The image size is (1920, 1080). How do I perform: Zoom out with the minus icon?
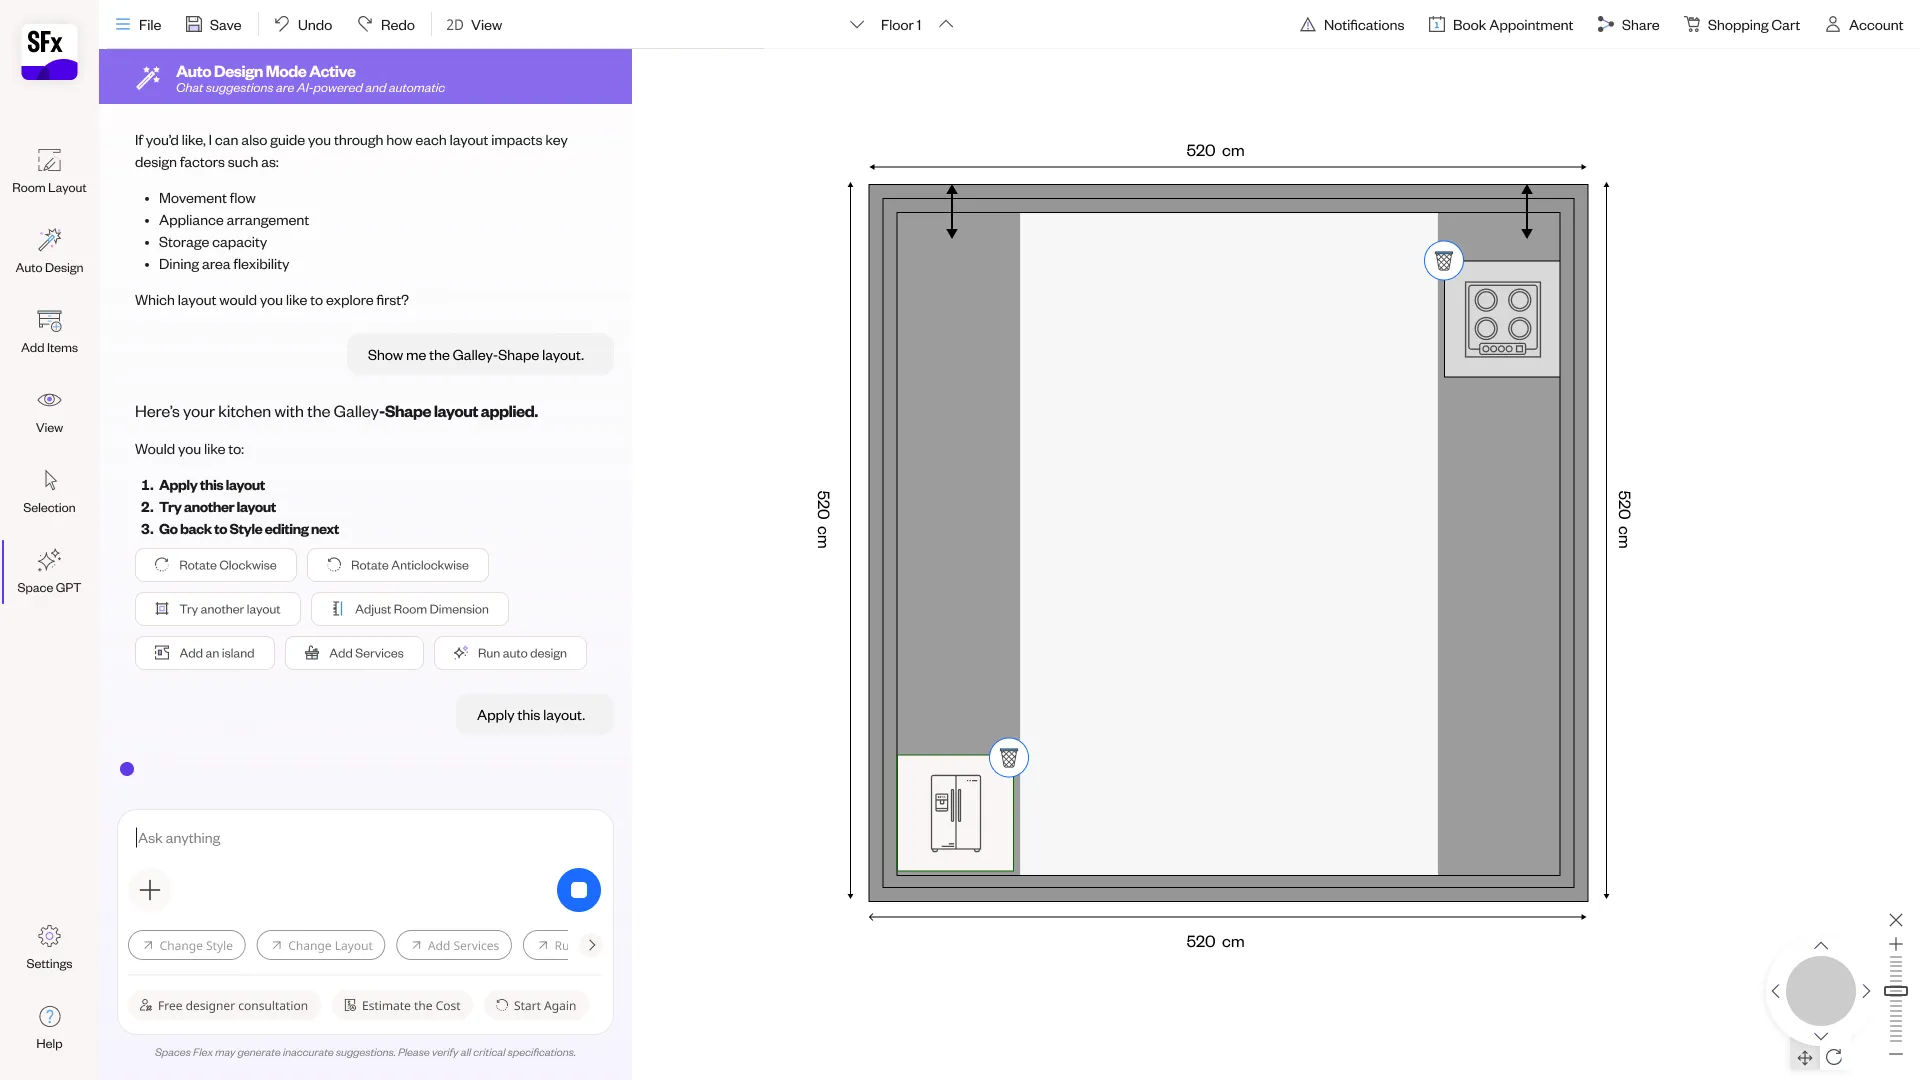1895,1054
